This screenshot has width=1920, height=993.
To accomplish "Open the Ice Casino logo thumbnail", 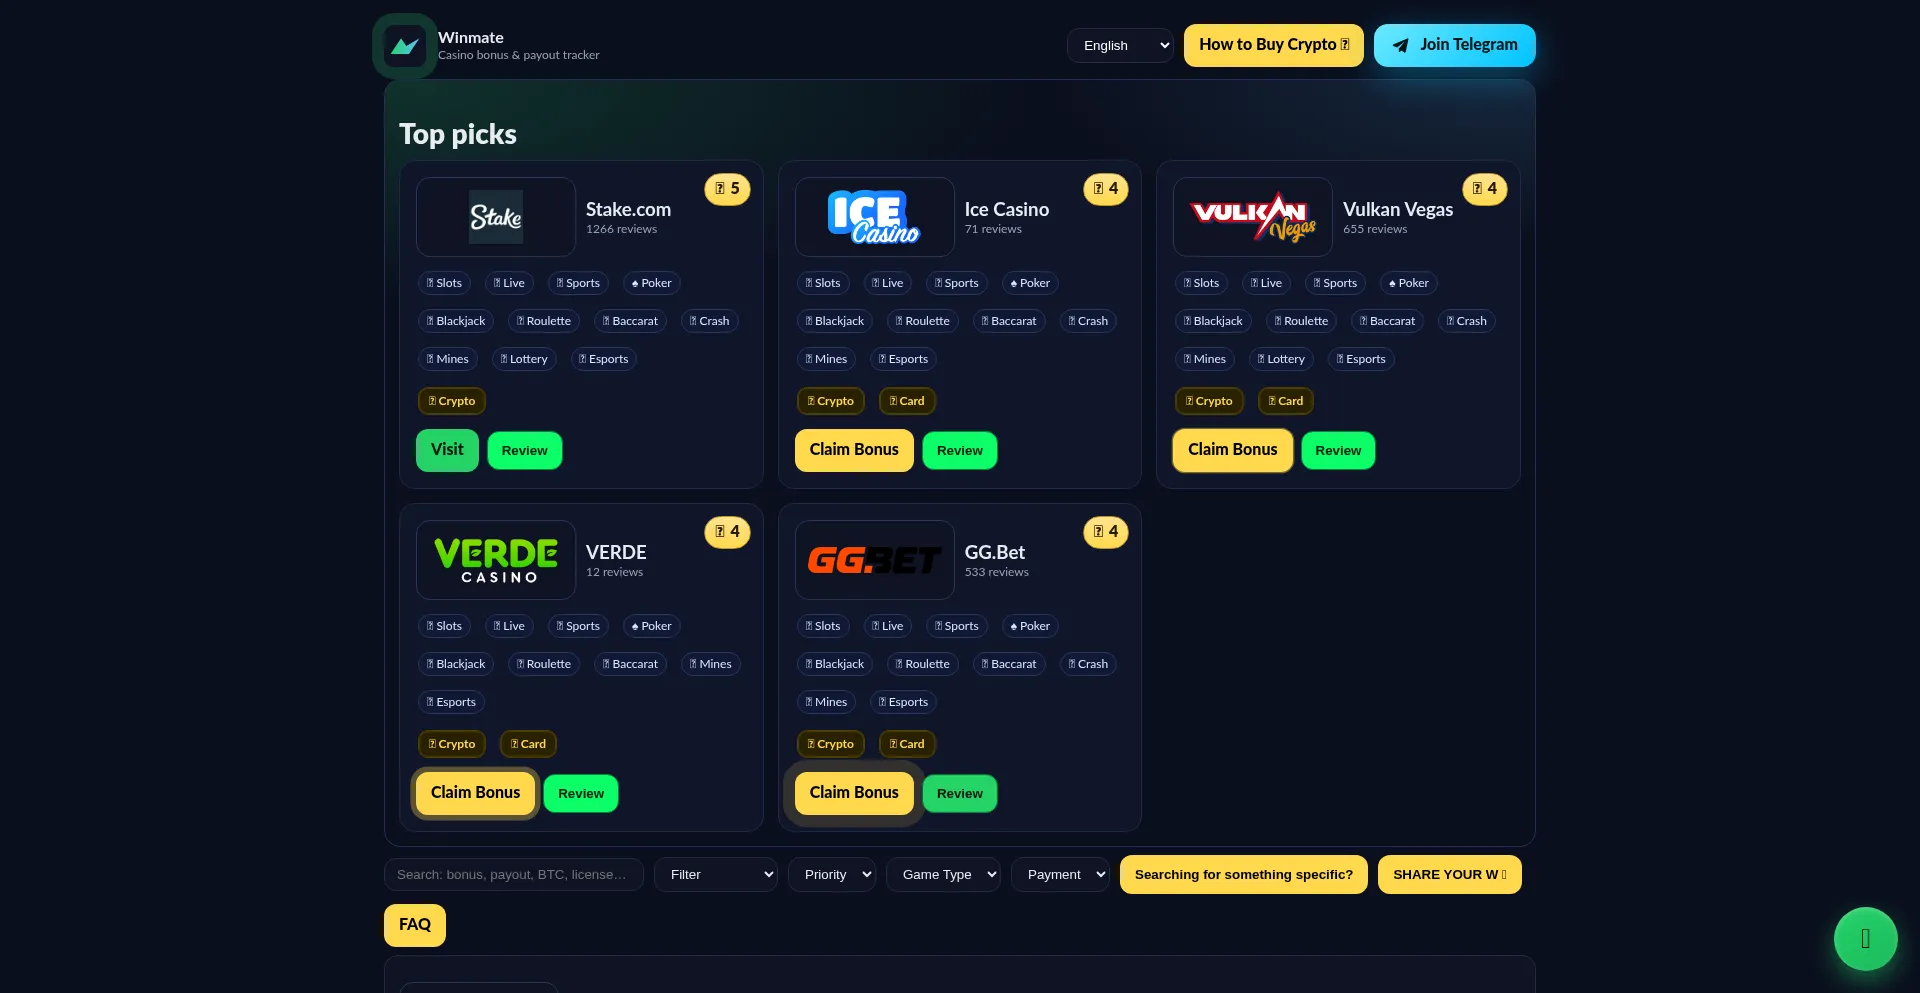I will 875,217.
